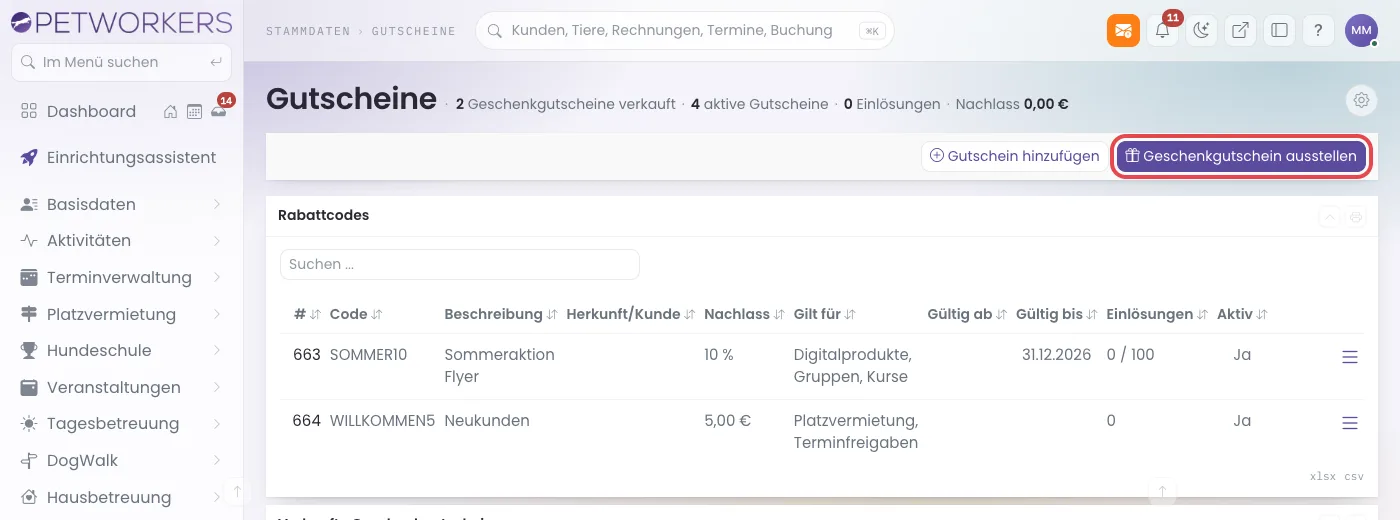Open notifications bell with 11 badge

click(1162, 30)
